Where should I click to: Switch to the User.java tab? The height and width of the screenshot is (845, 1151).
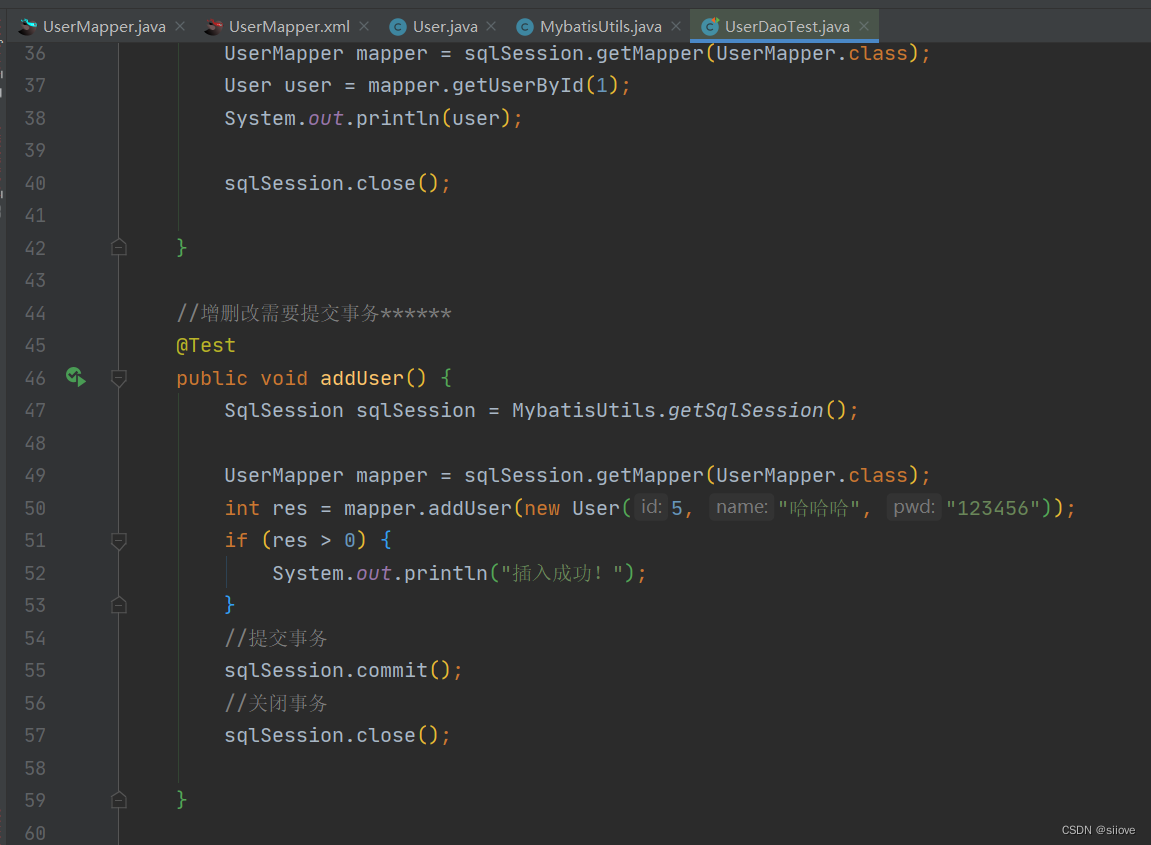[445, 26]
